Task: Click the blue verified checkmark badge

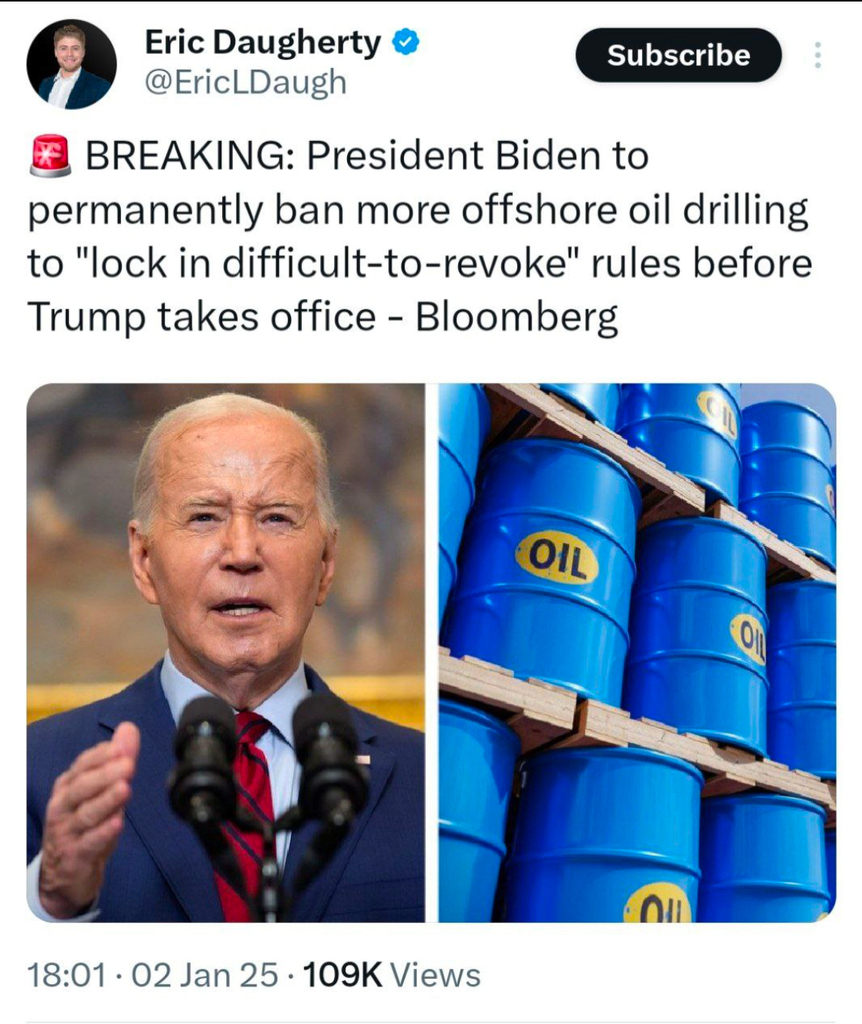Action: [405, 42]
